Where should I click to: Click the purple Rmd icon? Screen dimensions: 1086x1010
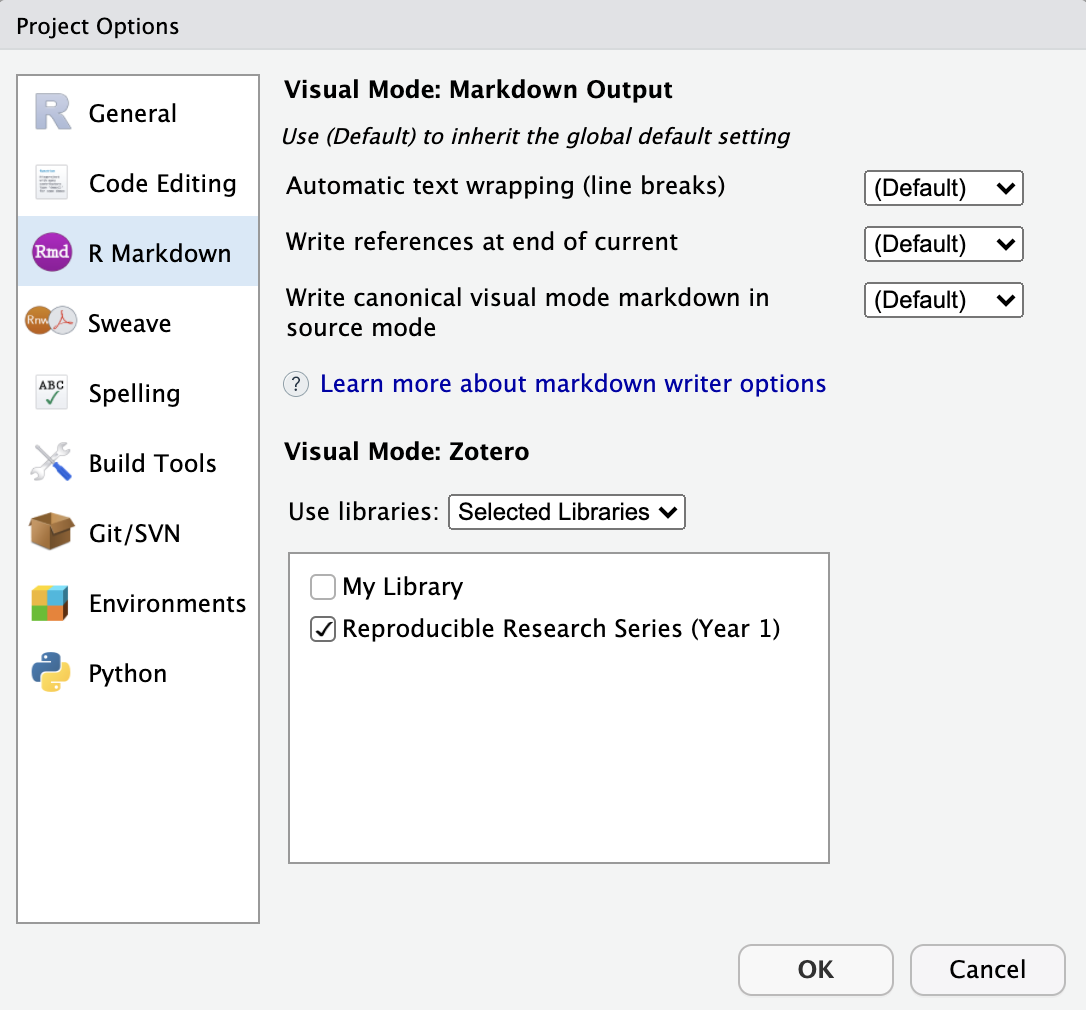tap(52, 253)
